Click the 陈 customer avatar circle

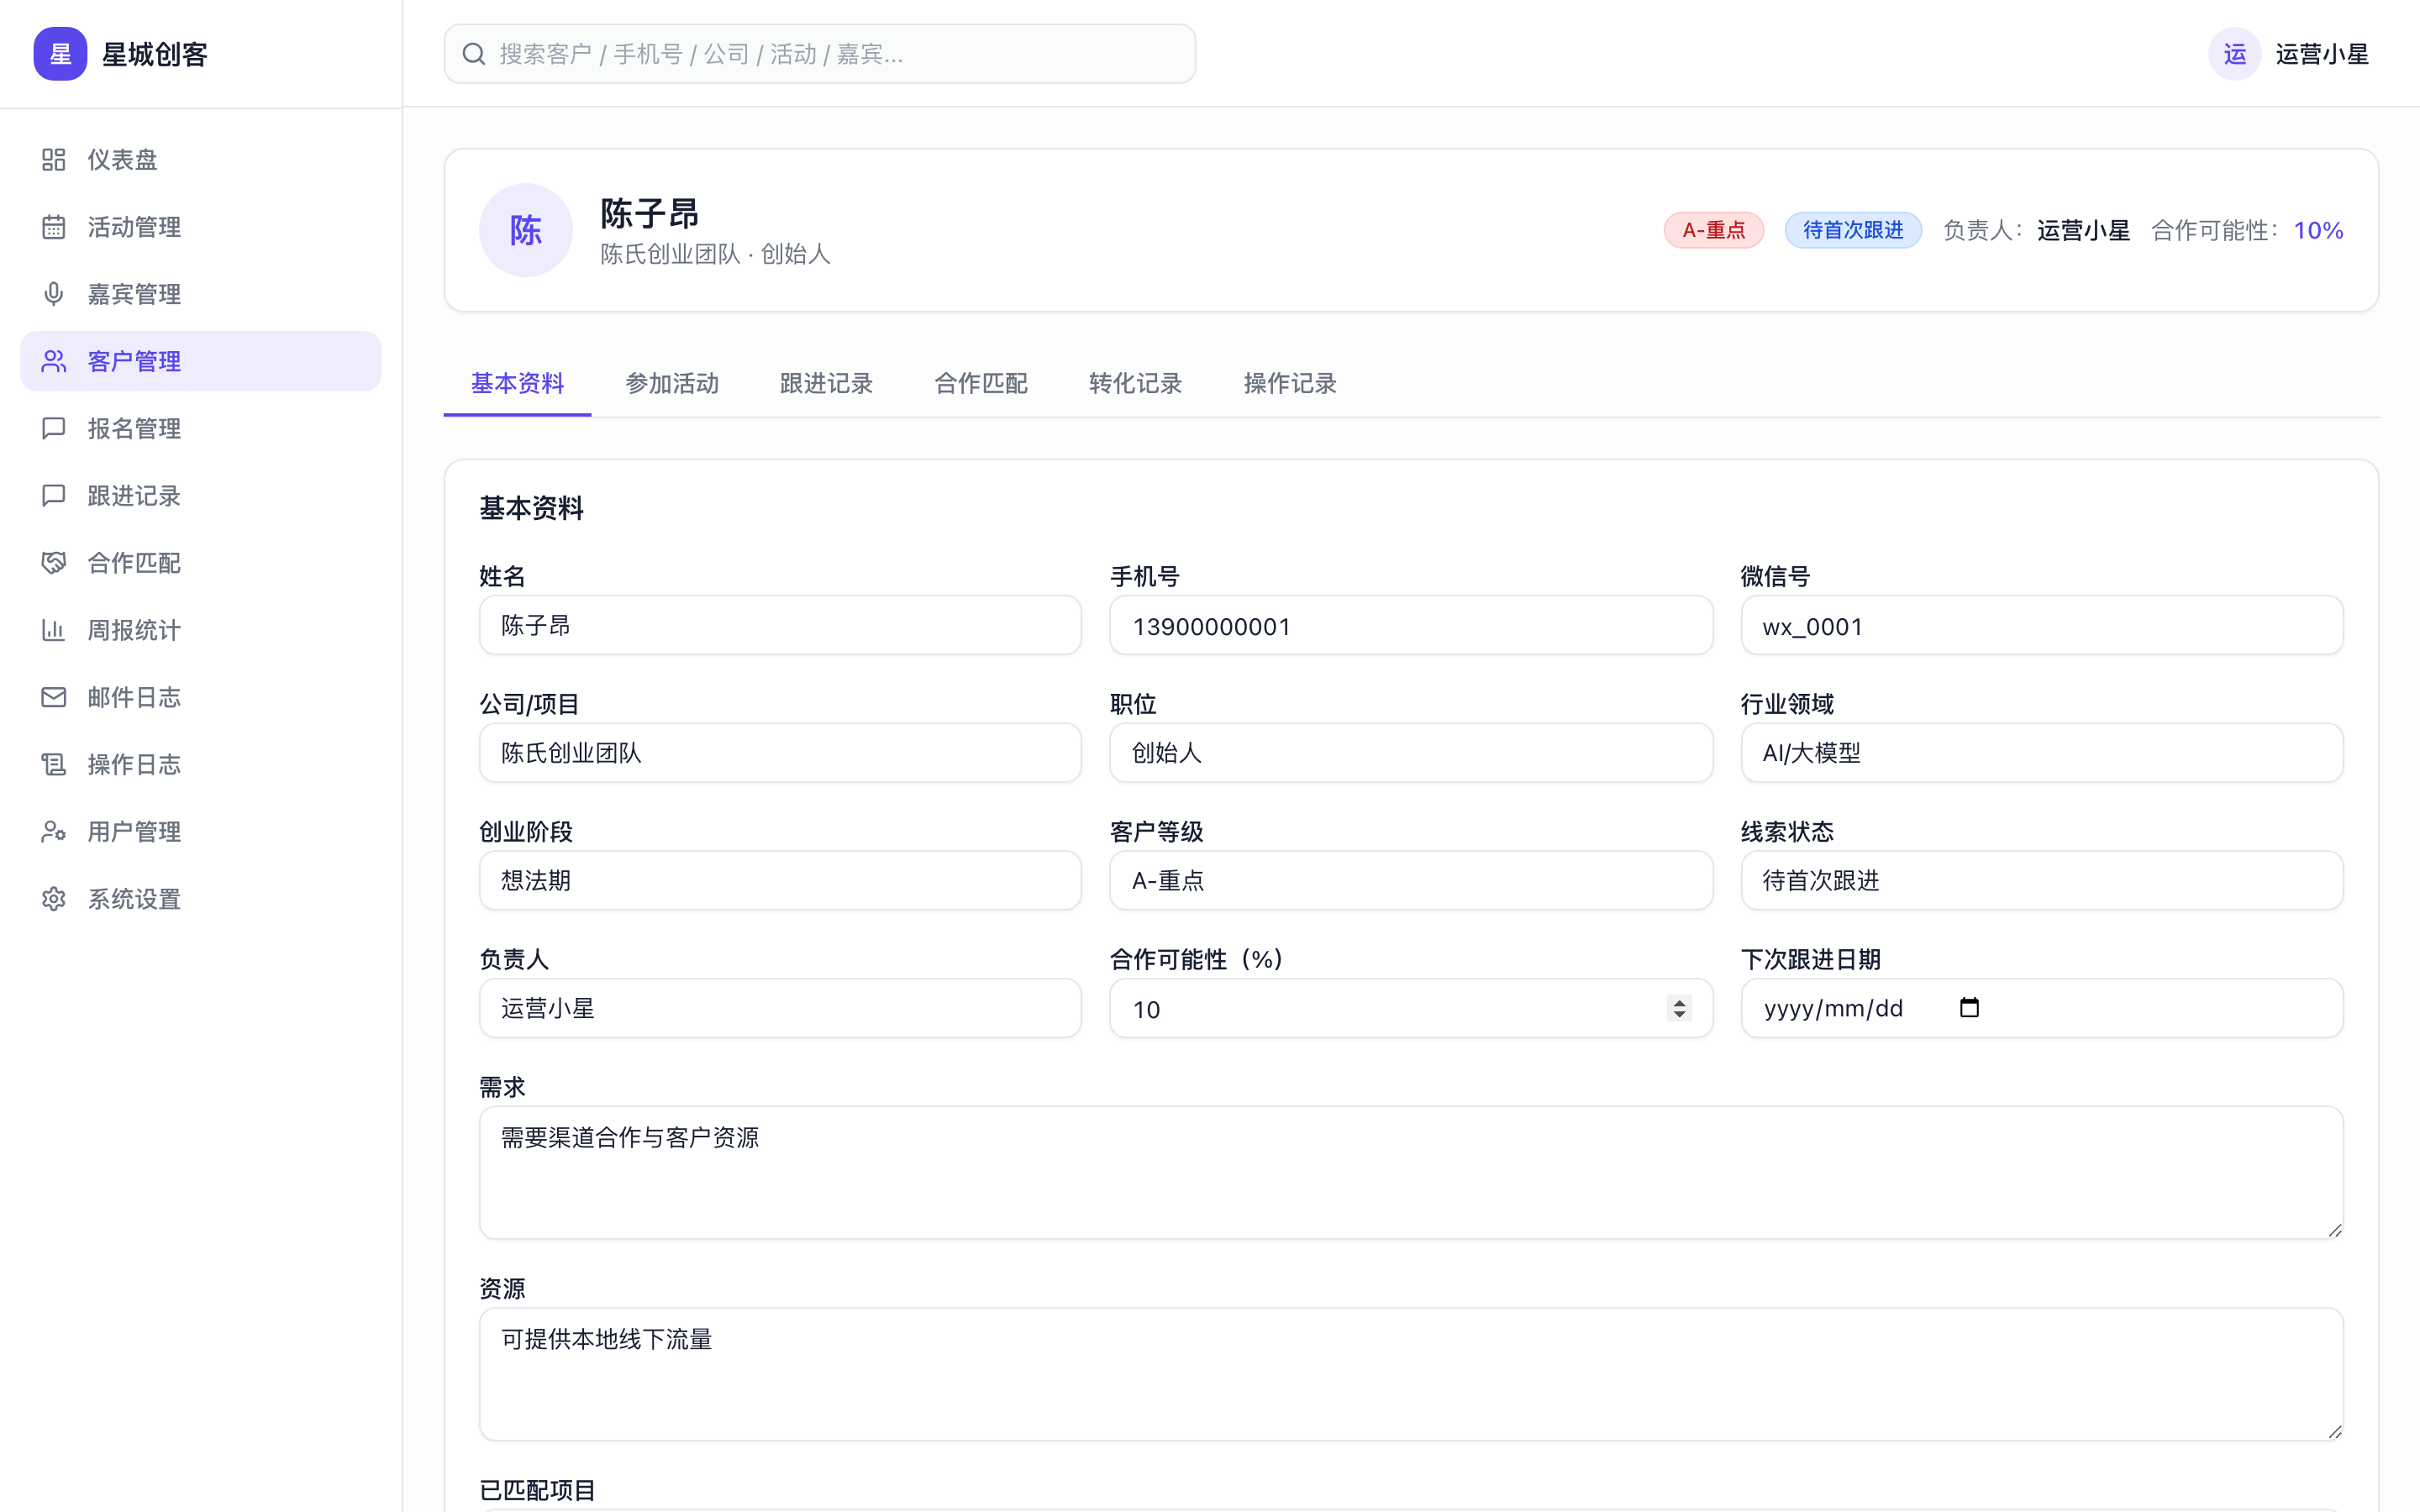click(x=526, y=230)
